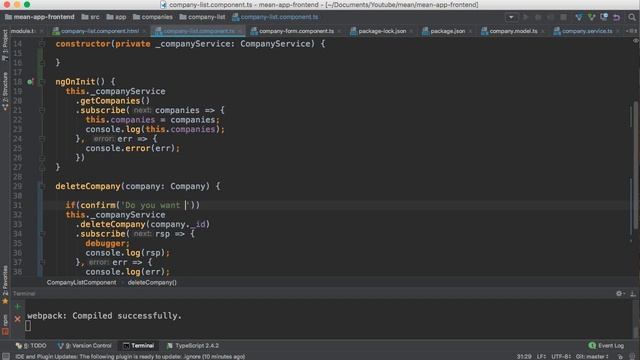The width and height of the screenshot is (640, 360).
Task: Change line separator LF in status bar
Action: [541, 357]
